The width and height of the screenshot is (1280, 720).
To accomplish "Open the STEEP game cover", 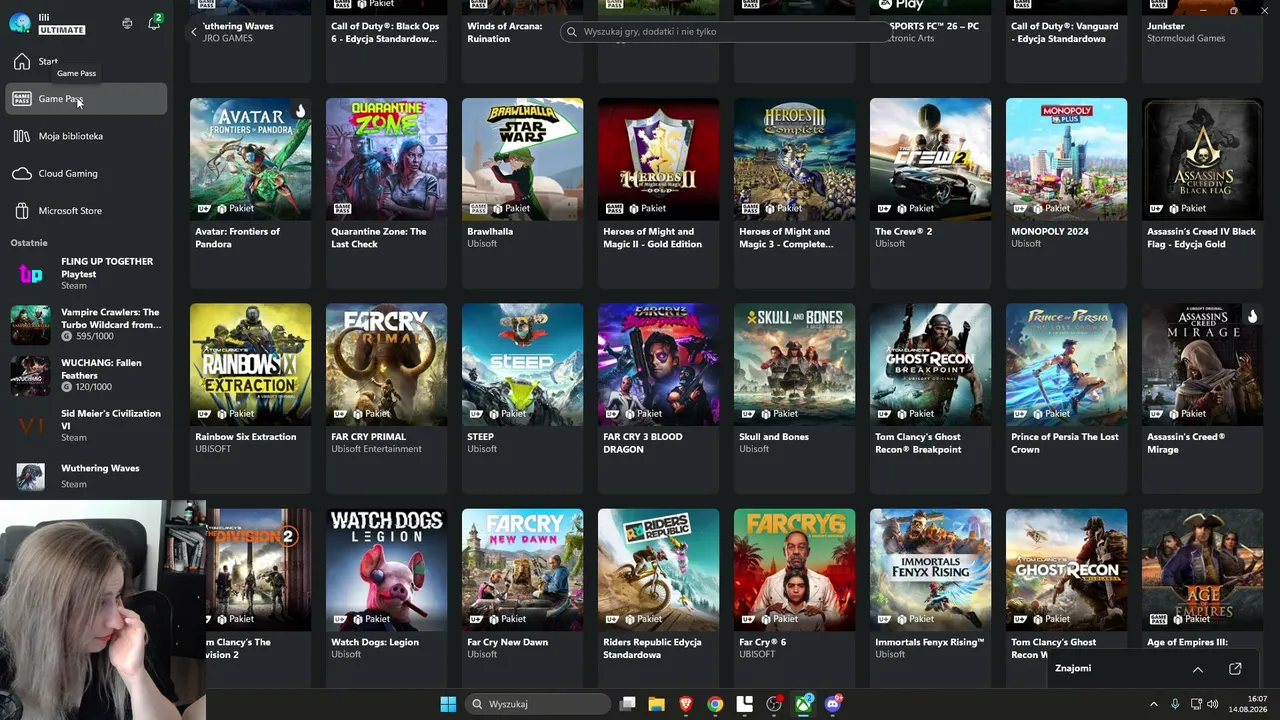I will pyautogui.click(x=522, y=364).
